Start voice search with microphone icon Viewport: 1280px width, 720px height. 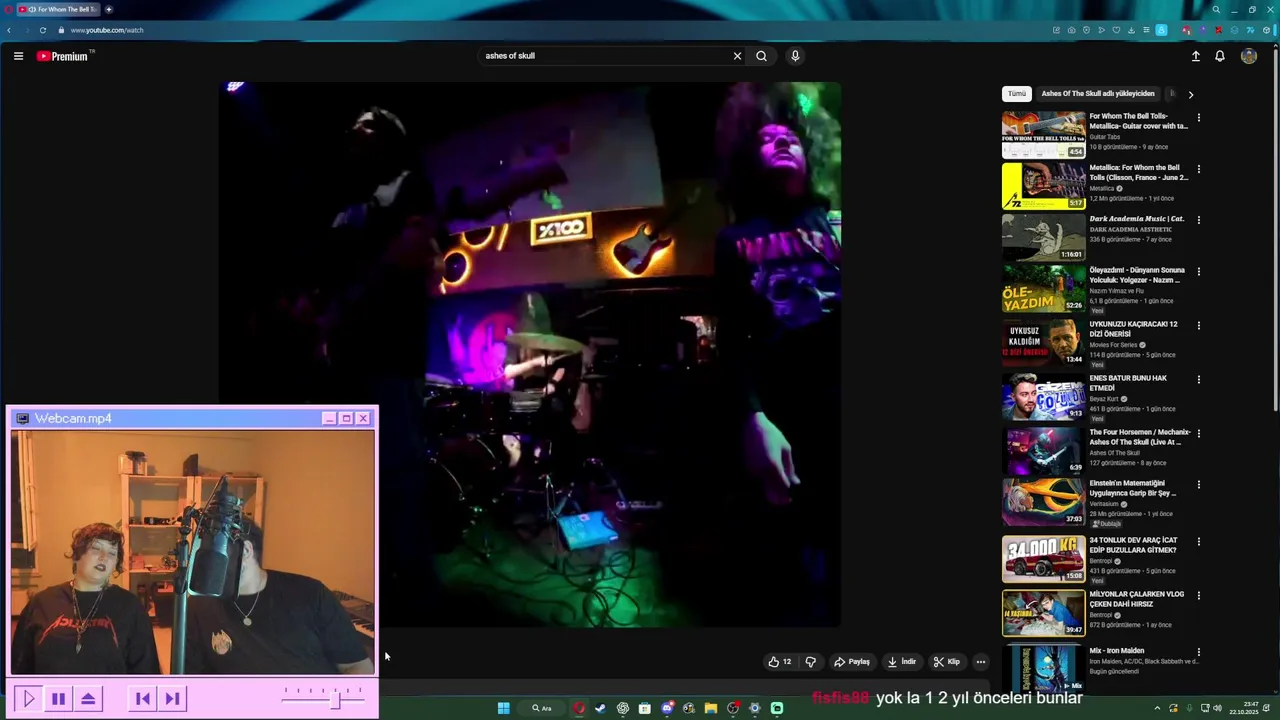pyautogui.click(x=795, y=56)
